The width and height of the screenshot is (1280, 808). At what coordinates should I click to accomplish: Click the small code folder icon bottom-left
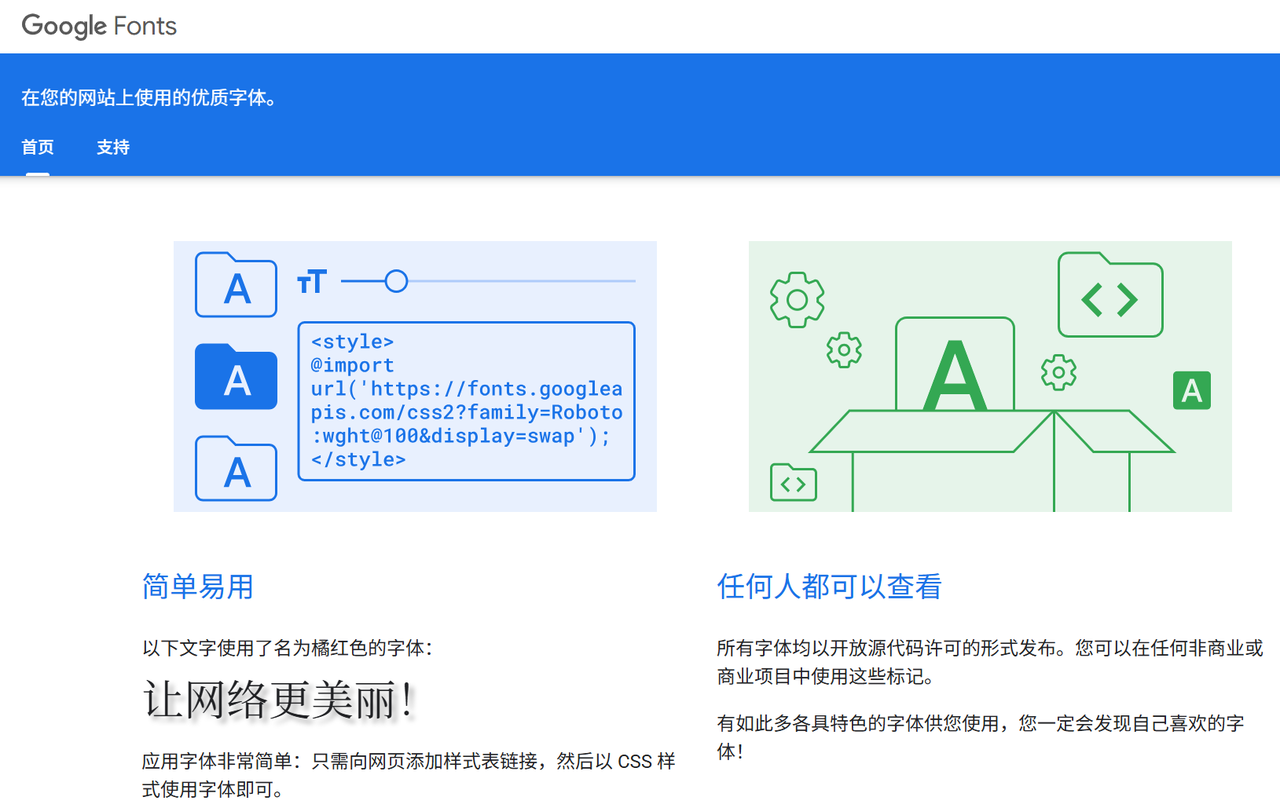(793, 483)
